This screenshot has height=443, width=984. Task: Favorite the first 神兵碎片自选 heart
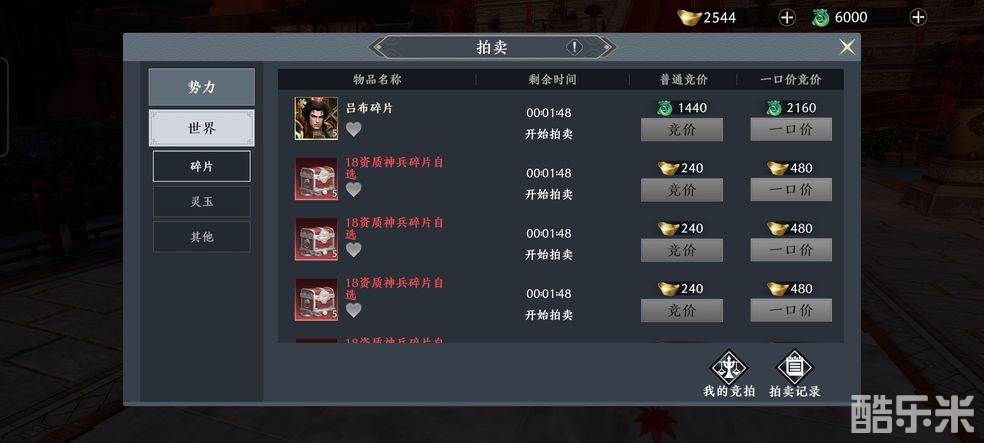click(354, 189)
